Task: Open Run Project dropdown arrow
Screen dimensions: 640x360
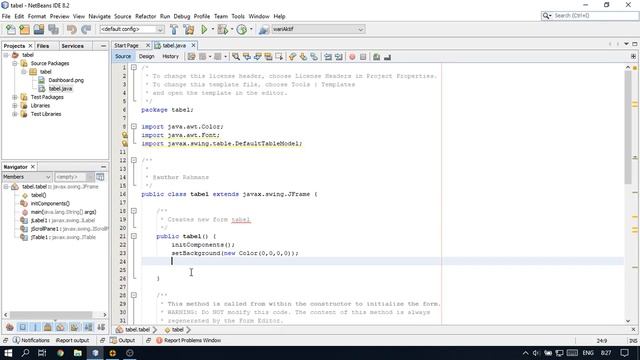Action: tap(212, 29)
